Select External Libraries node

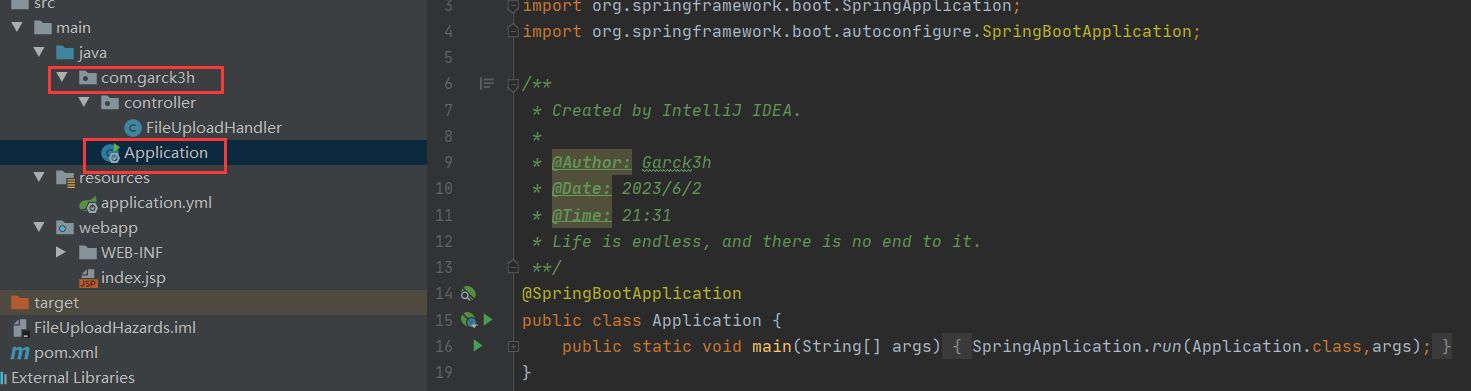click(x=73, y=378)
